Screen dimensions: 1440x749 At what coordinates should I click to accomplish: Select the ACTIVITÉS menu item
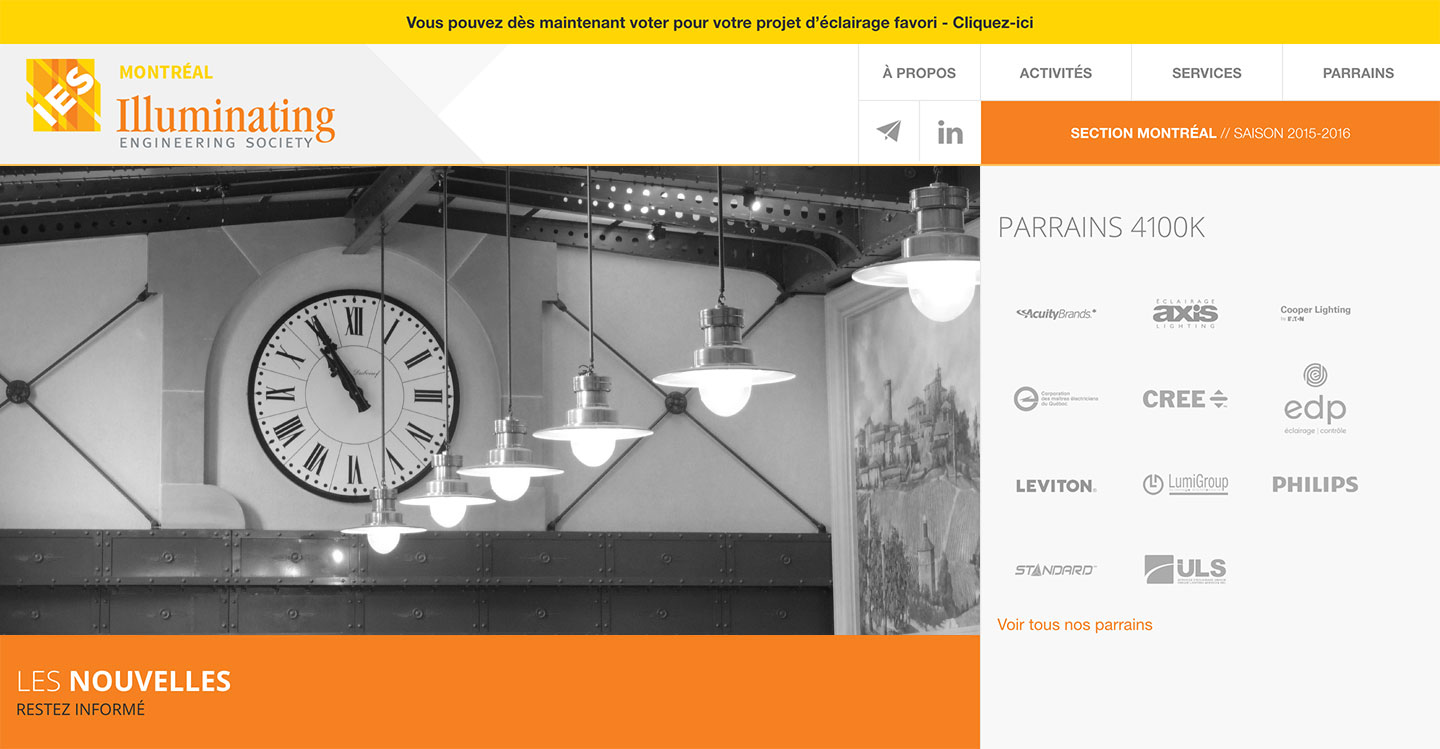1056,72
